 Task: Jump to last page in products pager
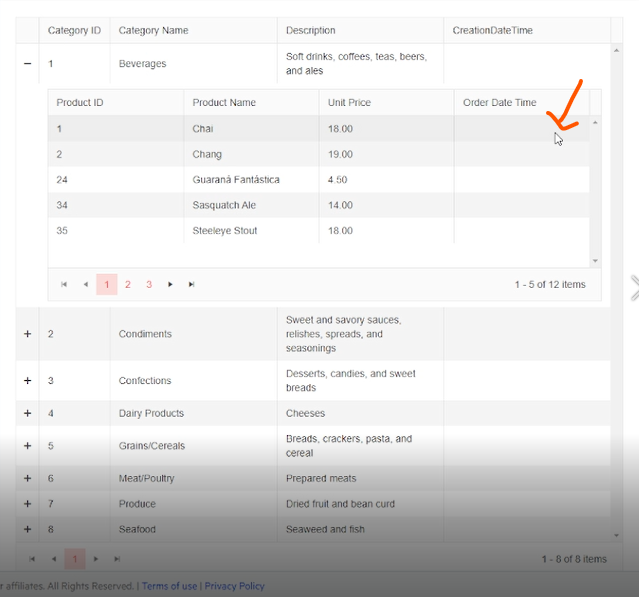[191, 285]
